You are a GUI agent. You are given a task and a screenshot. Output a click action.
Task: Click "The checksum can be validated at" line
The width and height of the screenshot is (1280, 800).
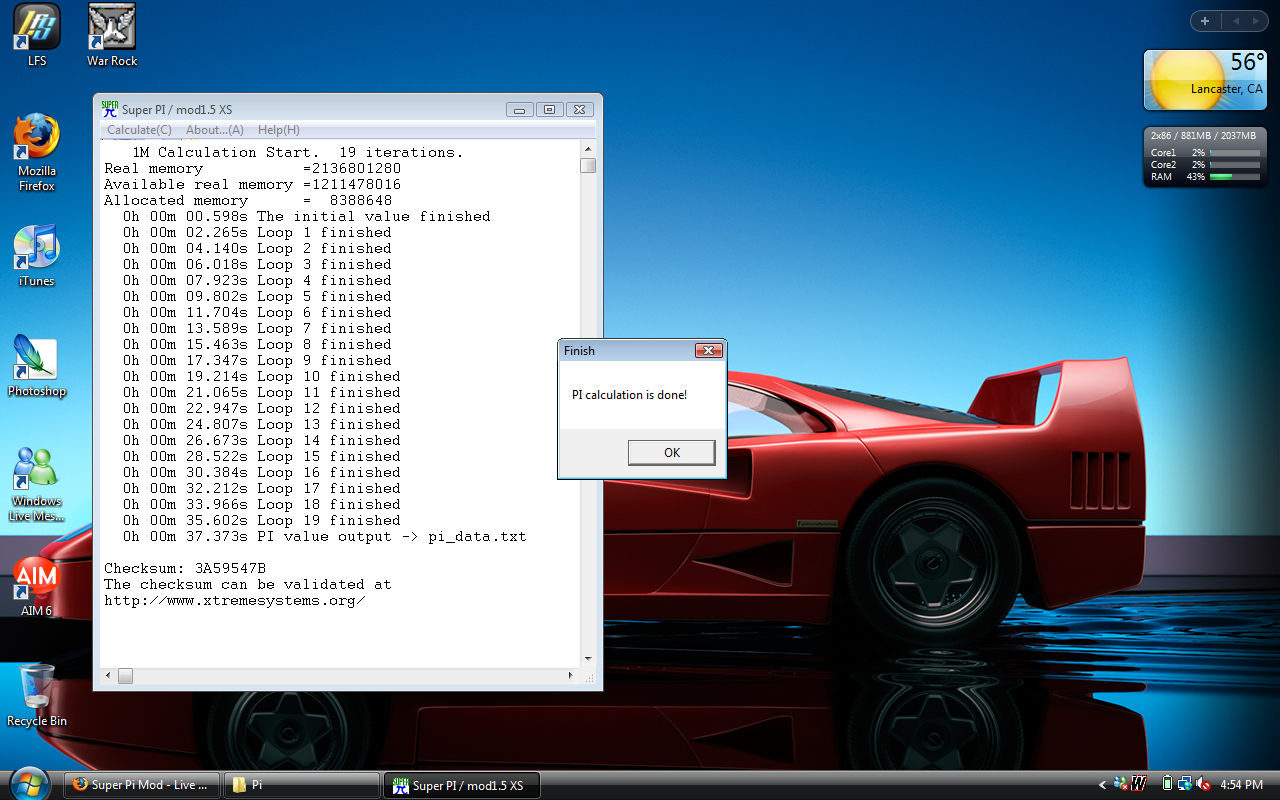click(248, 584)
